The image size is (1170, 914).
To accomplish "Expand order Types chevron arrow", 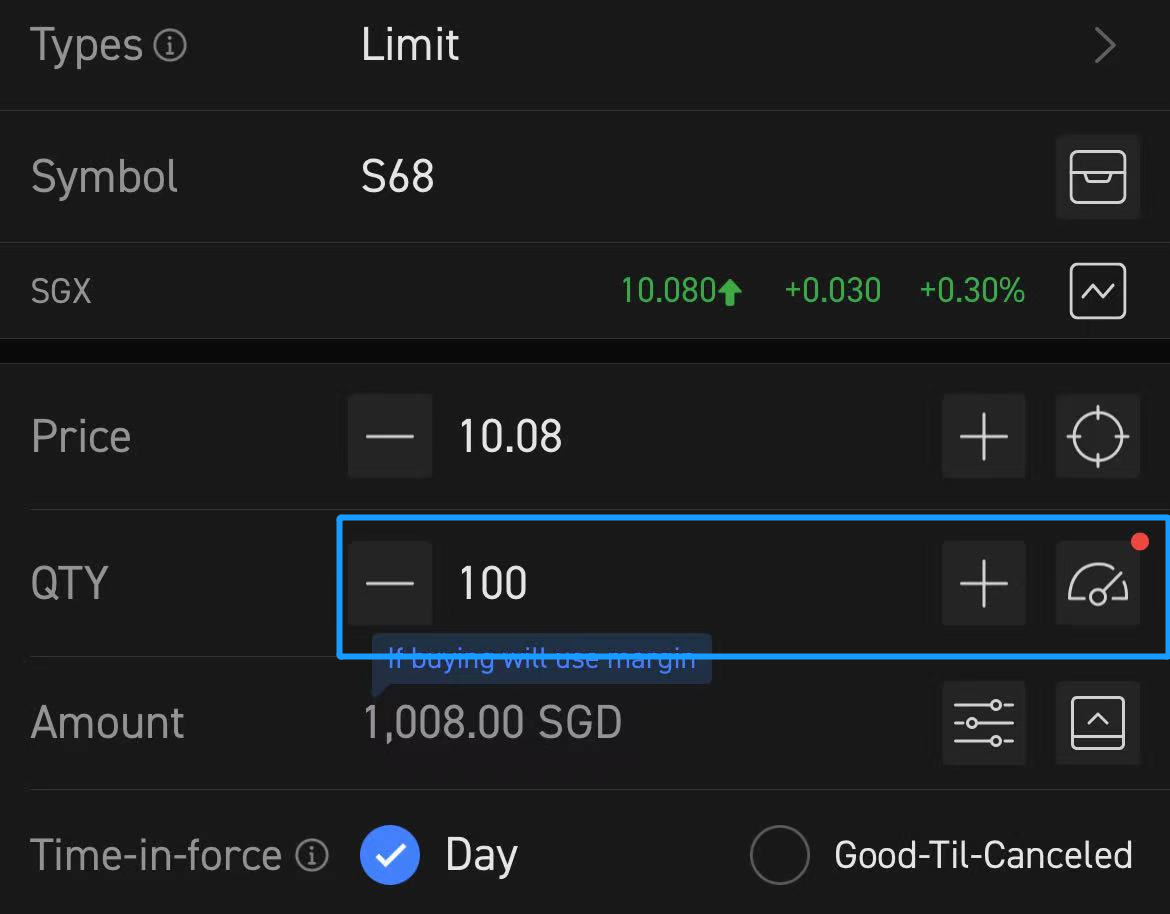I will 1104,46.
